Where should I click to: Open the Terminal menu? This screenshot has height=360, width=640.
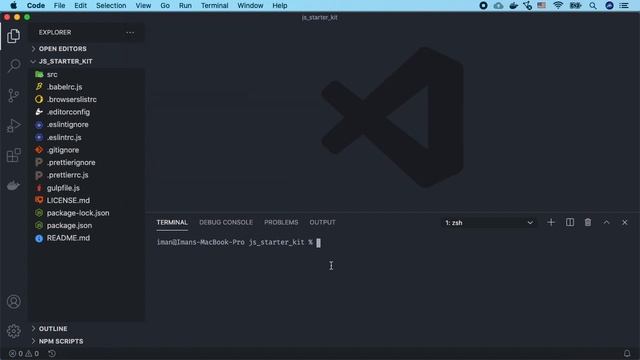click(214, 6)
